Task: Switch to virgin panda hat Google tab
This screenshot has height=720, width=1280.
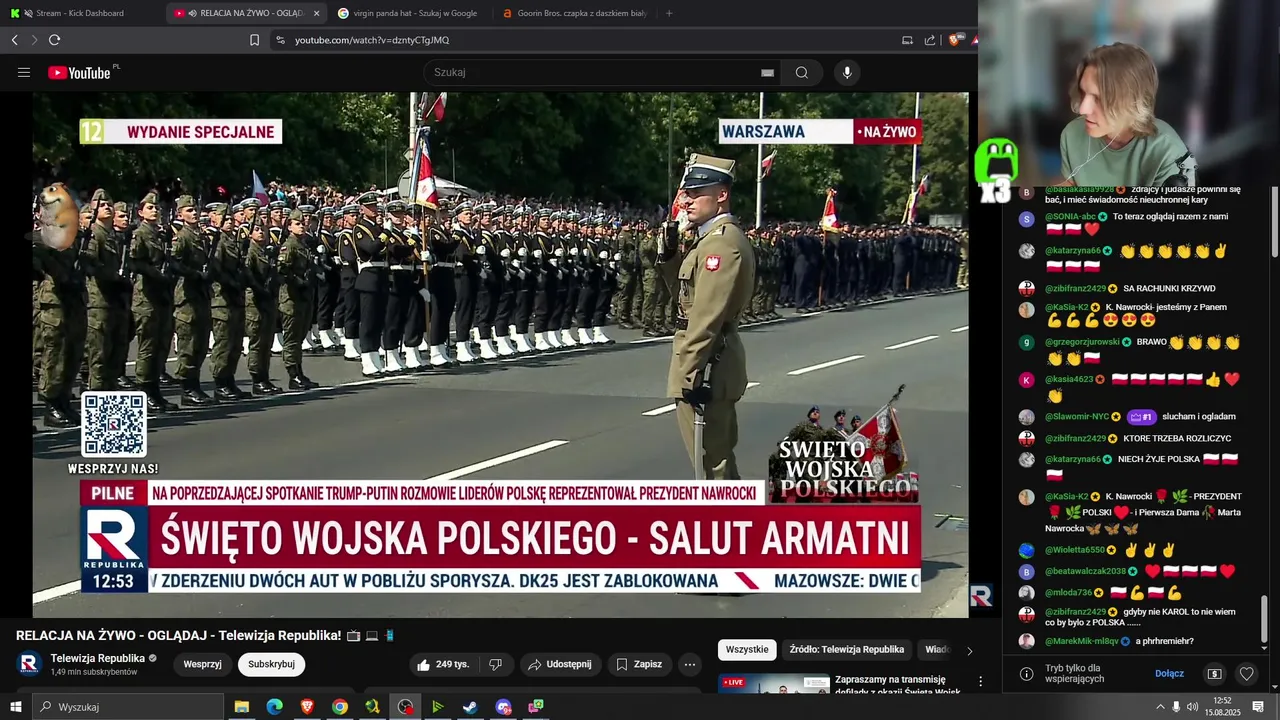Action: (410, 13)
